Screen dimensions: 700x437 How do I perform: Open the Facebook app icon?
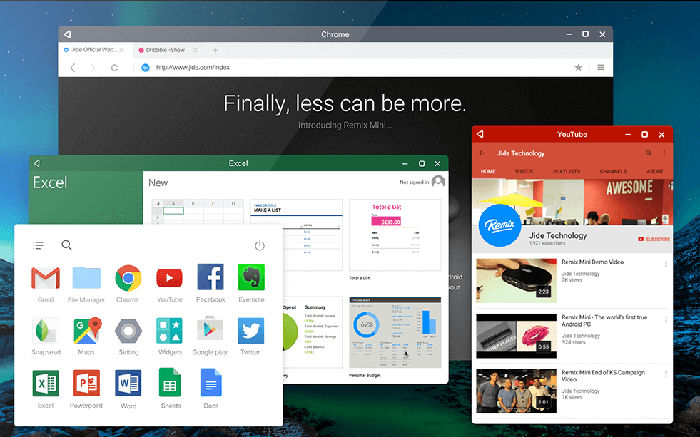click(x=211, y=277)
